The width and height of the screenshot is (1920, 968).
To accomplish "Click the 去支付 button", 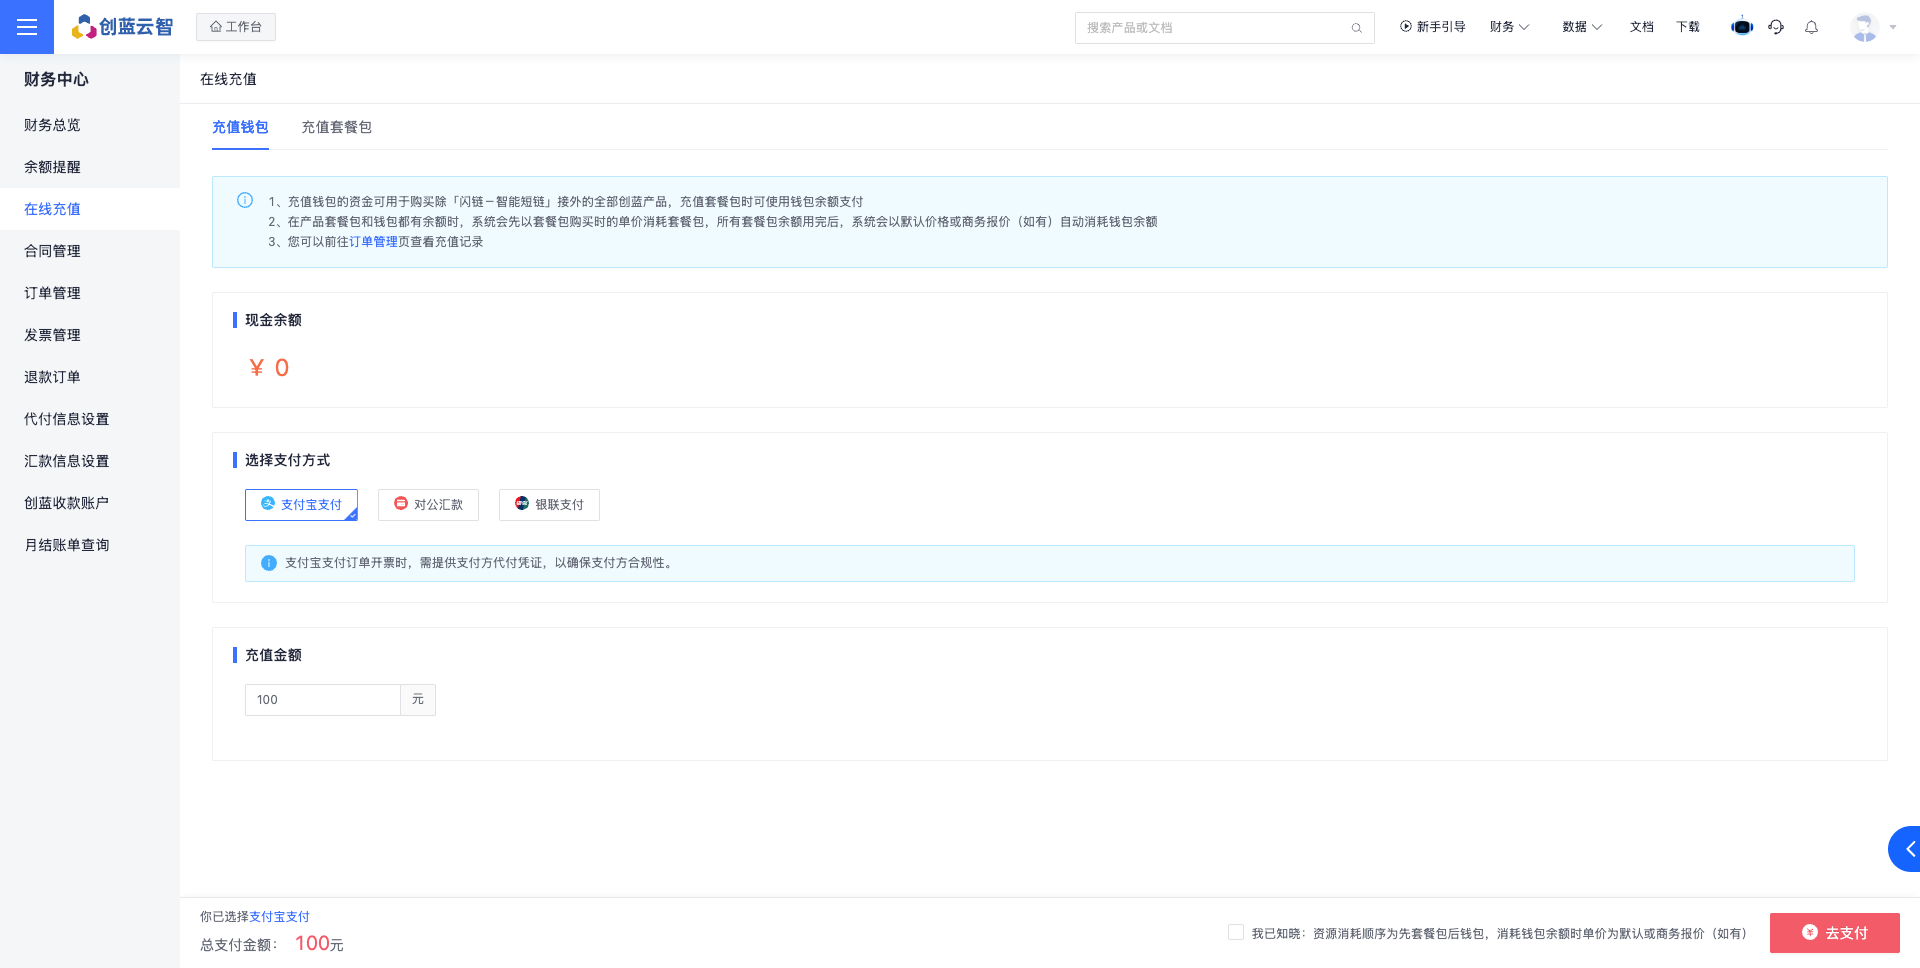I will (1834, 933).
